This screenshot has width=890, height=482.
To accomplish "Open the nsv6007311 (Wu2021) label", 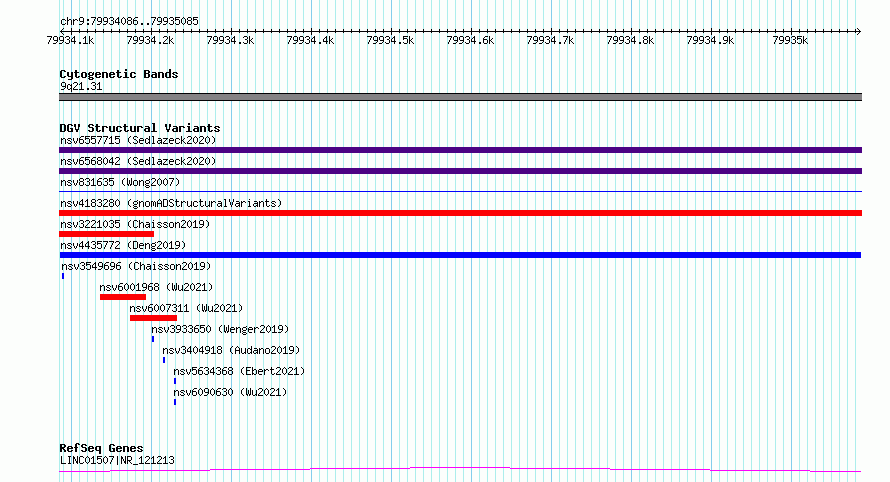I will (186, 308).
